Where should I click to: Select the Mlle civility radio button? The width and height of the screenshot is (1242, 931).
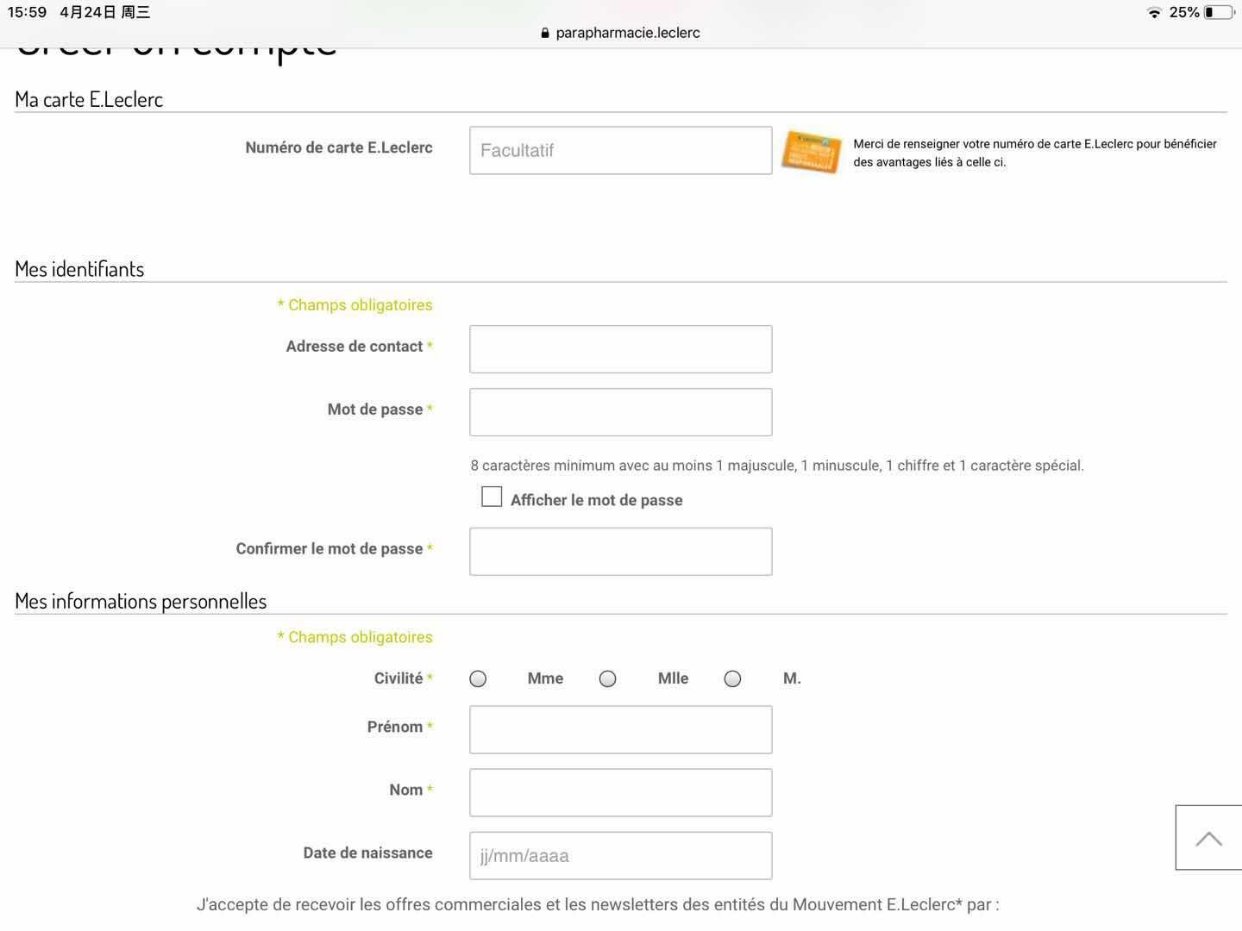(607, 679)
